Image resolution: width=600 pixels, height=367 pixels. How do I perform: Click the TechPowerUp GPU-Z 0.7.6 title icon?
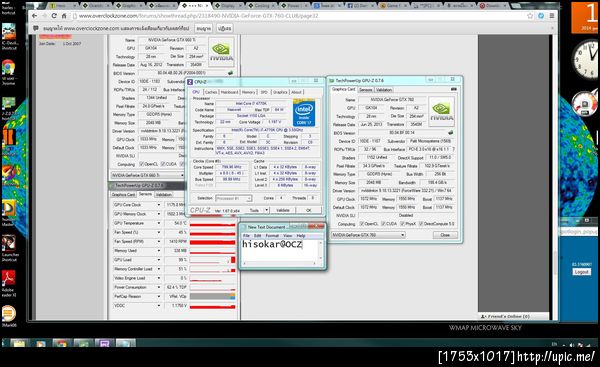[x=332, y=81]
